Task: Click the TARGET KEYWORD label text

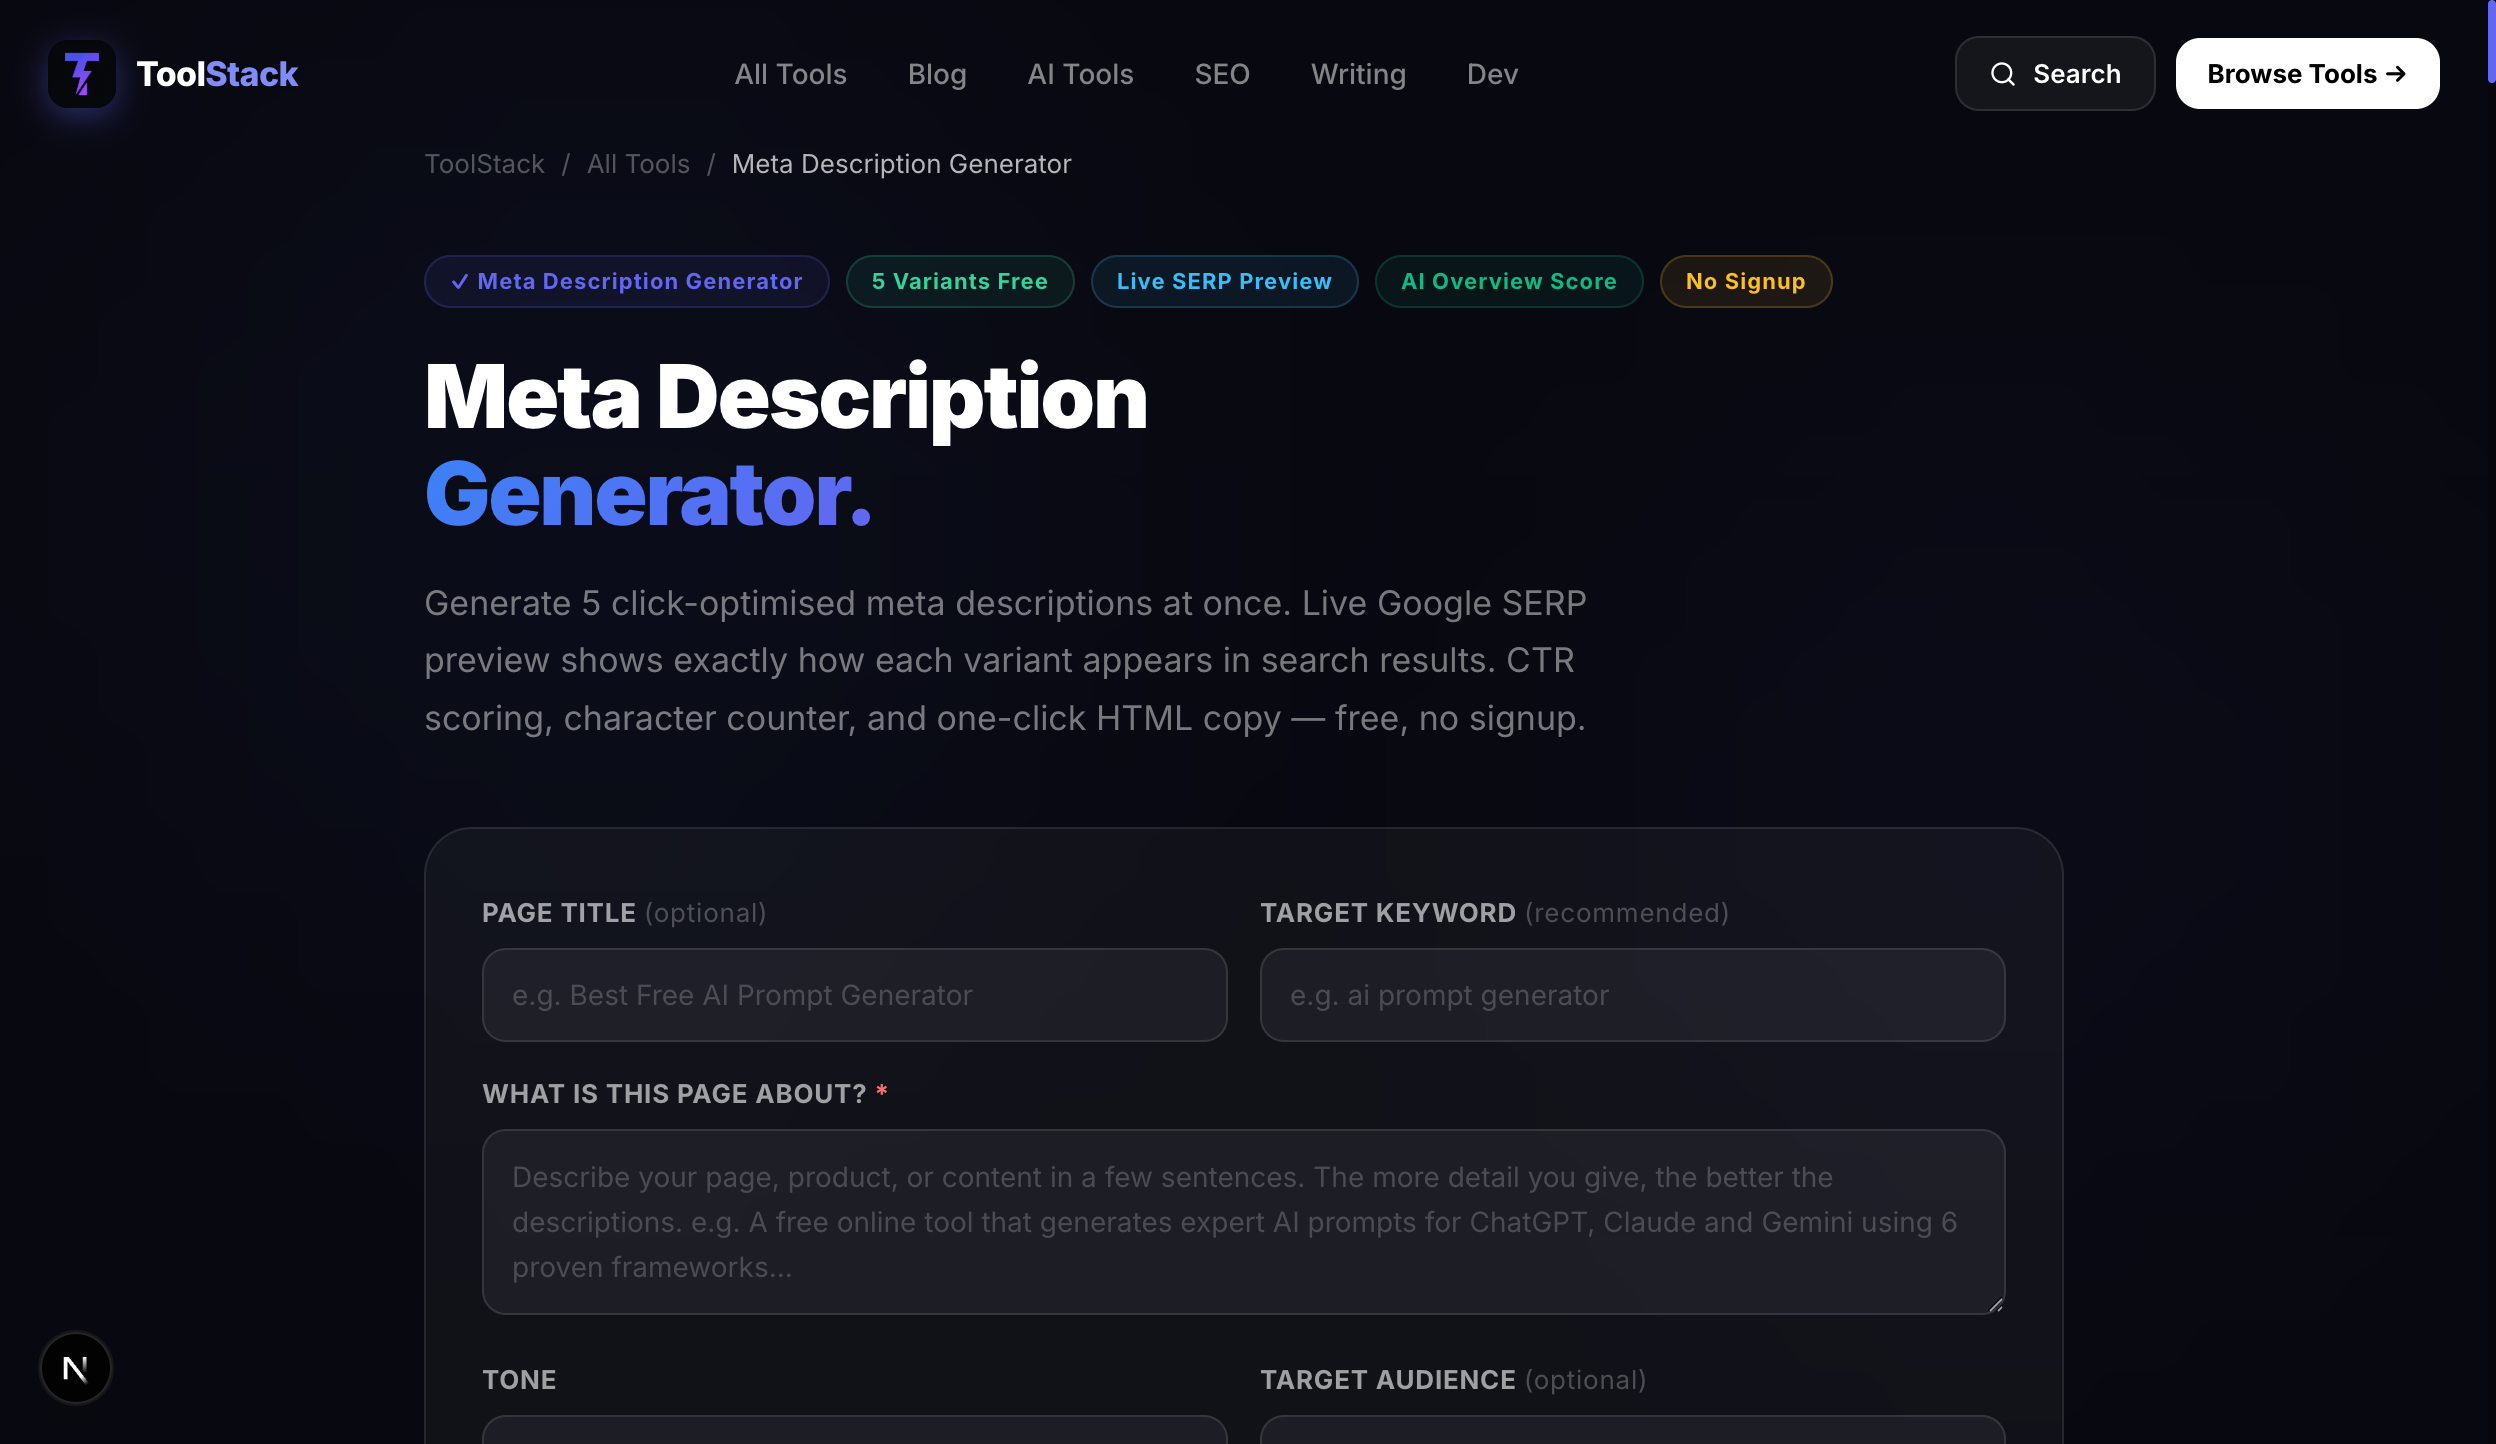Action: pos(1387,913)
